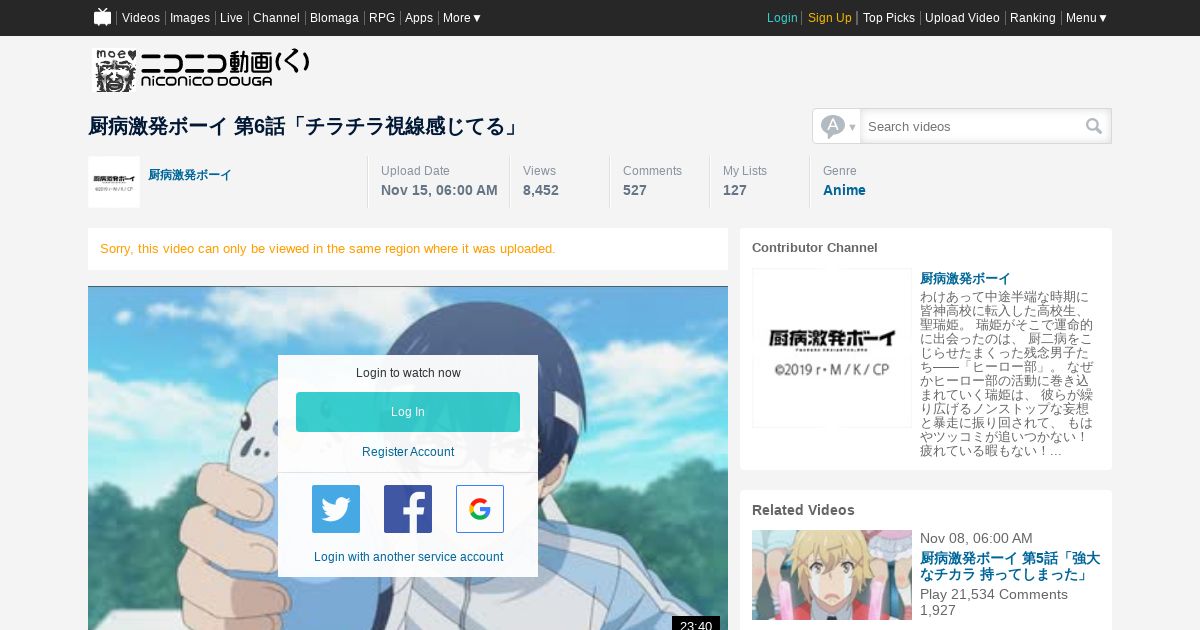Click the Niconico TV icon in top bar
Viewport: 1200px width, 630px height.
102,17
